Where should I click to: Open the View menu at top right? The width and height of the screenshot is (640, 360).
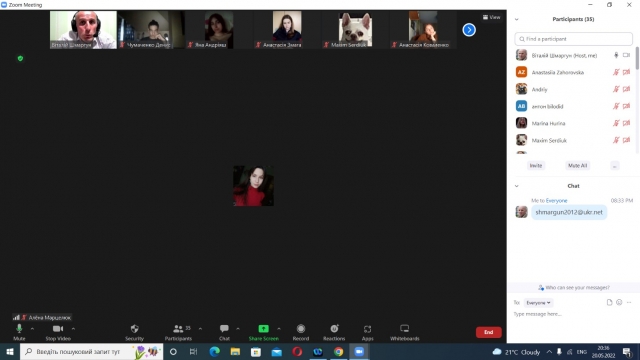point(491,17)
